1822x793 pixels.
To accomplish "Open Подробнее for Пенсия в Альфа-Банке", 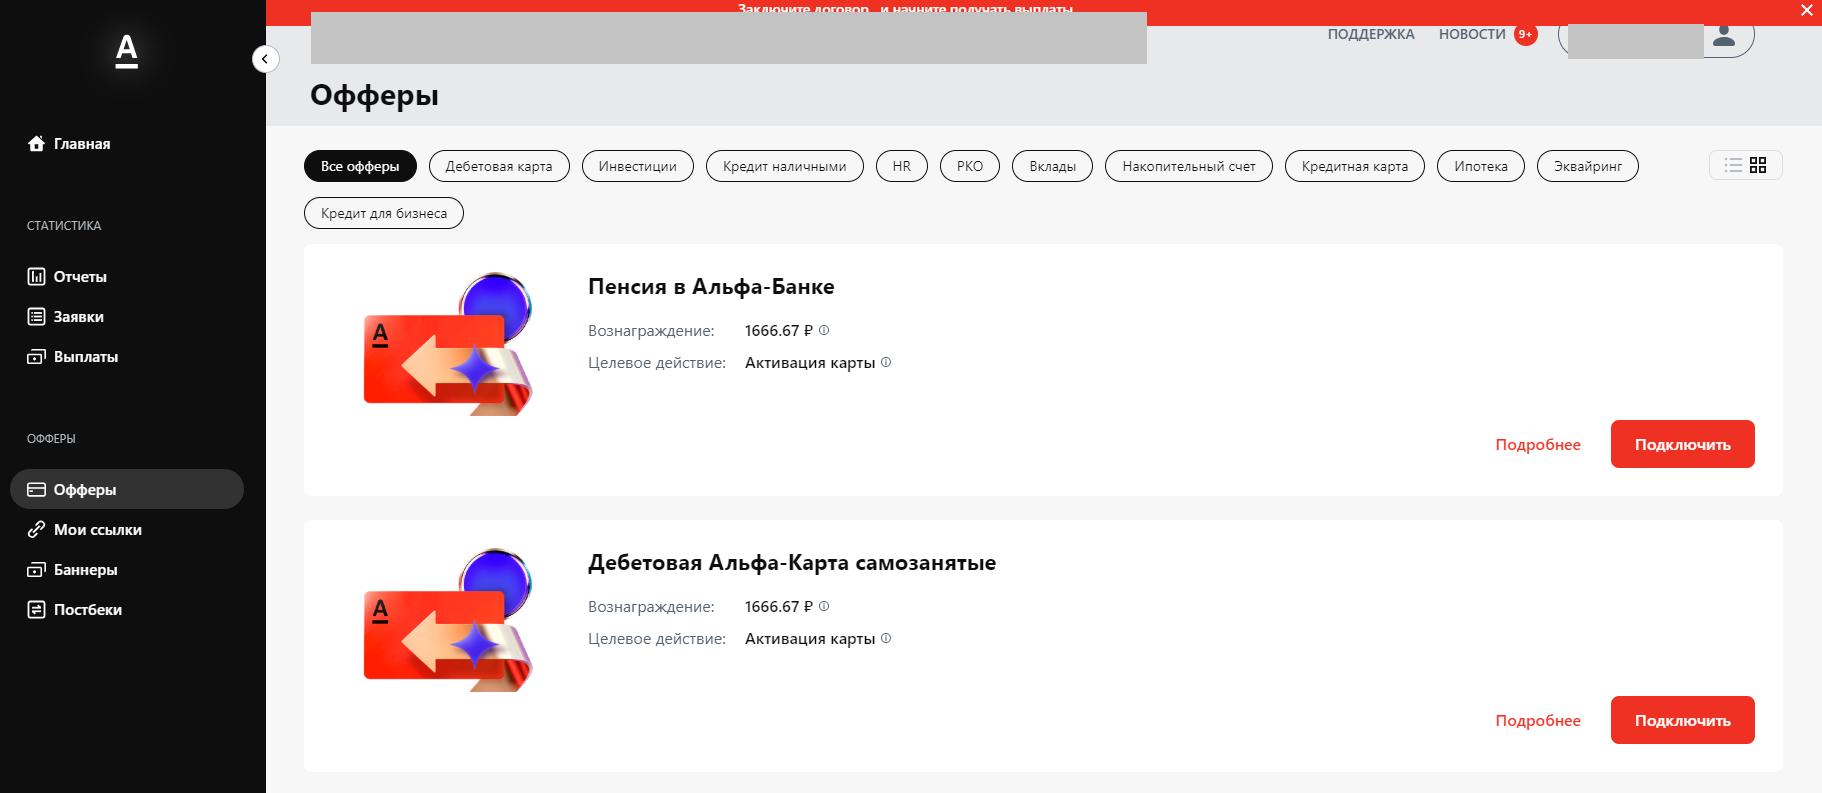I will (x=1538, y=445).
